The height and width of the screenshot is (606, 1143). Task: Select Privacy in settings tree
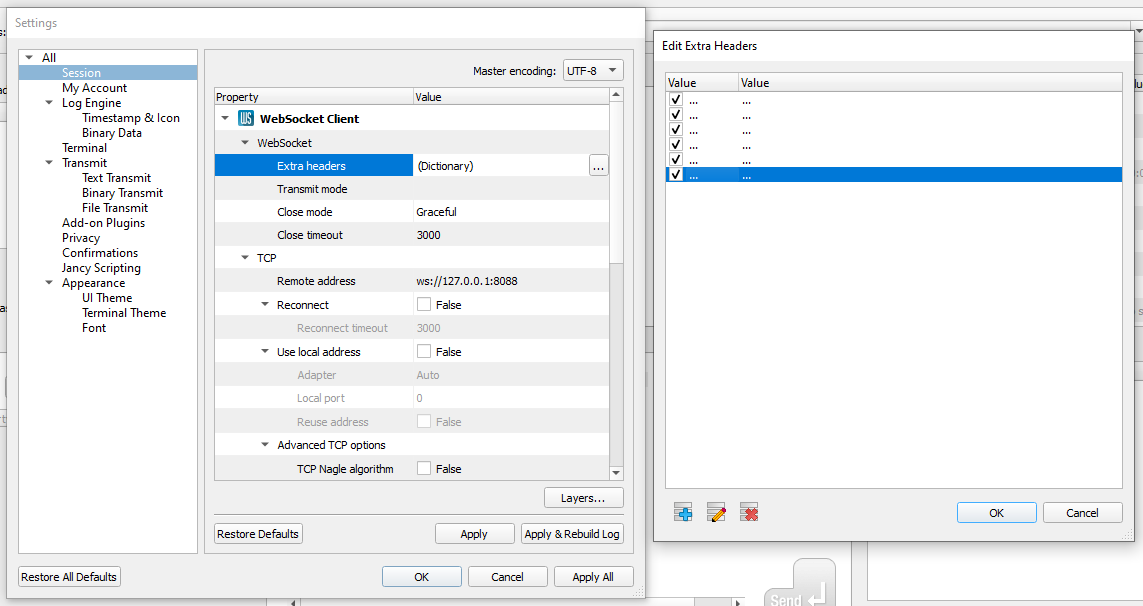click(81, 238)
